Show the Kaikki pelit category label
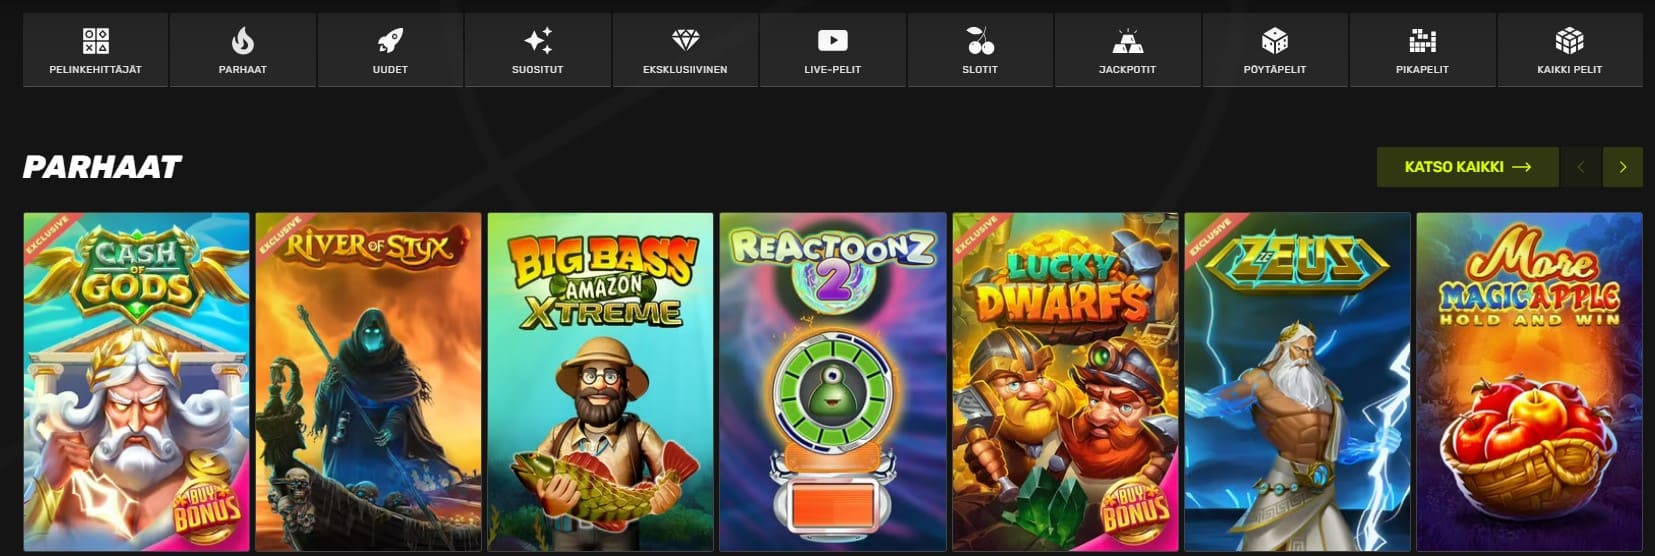The image size is (1655, 556). [x=1569, y=70]
